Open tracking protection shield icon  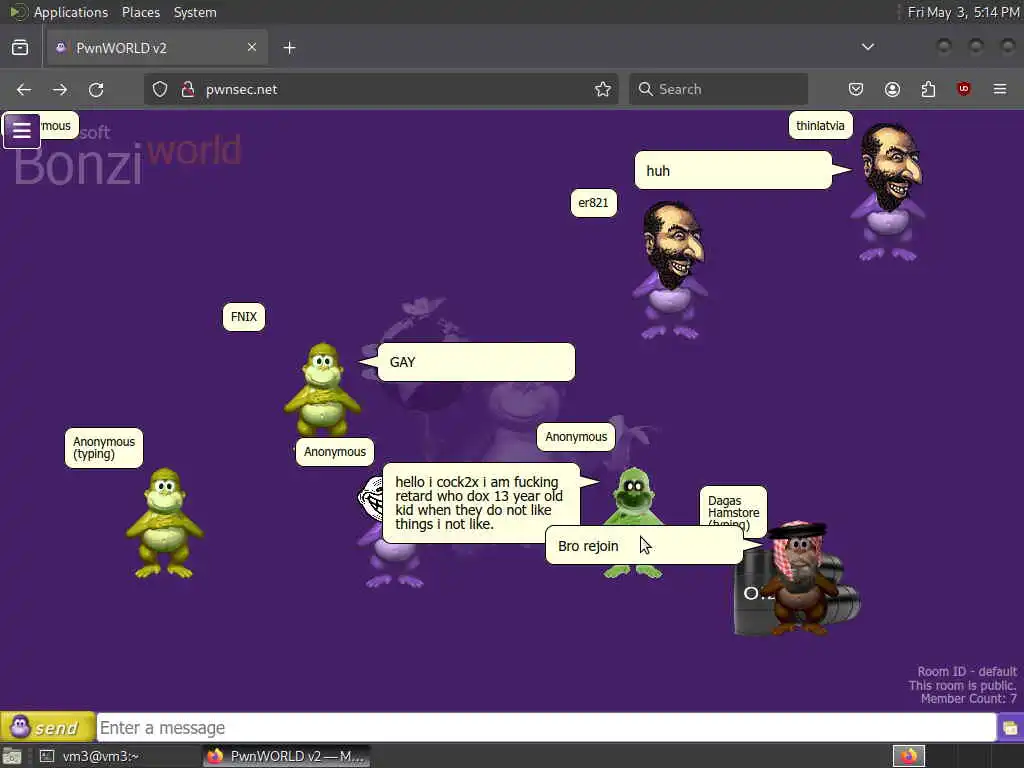tap(160, 89)
